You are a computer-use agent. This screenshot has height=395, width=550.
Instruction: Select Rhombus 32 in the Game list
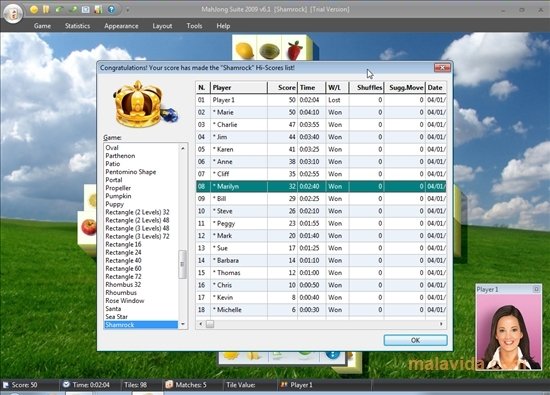coord(141,284)
